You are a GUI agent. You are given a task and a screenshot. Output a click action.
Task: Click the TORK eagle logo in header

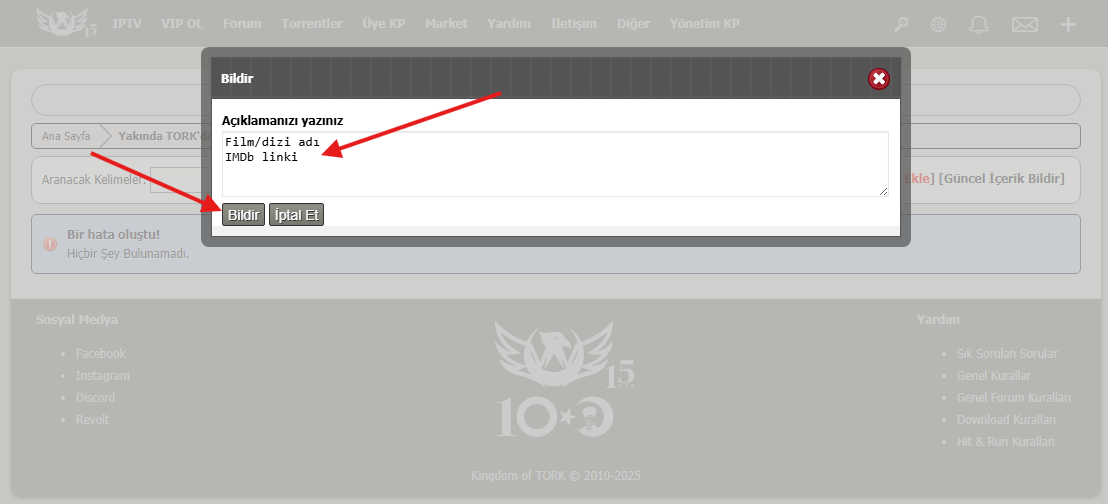pyautogui.click(x=66, y=23)
